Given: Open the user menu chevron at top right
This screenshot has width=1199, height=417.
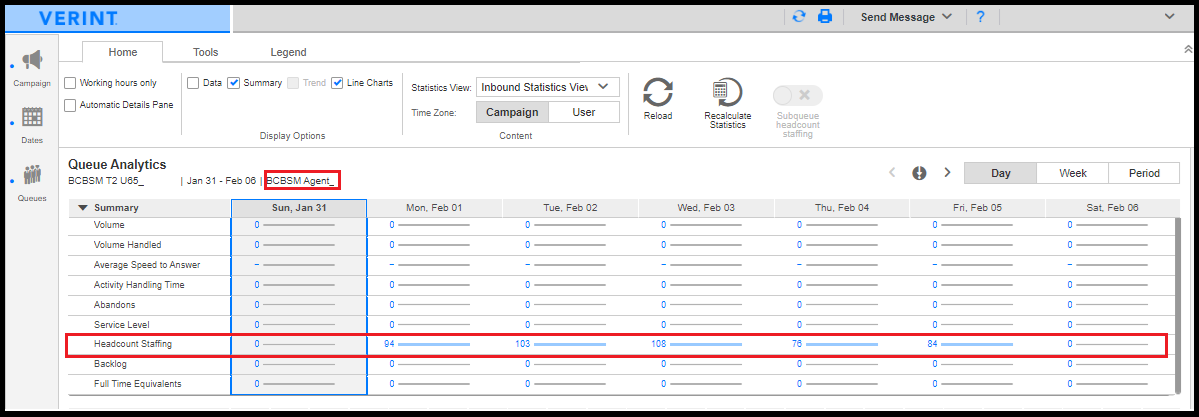Looking at the screenshot, I should click(x=1169, y=16).
